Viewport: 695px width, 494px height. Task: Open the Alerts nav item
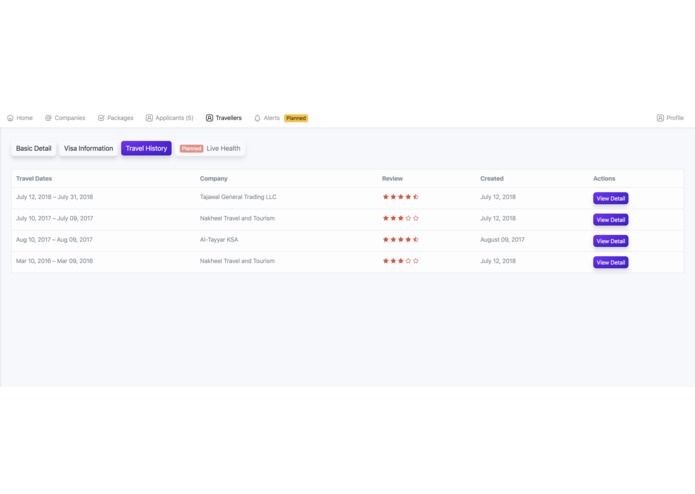click(x=267, y=118)
